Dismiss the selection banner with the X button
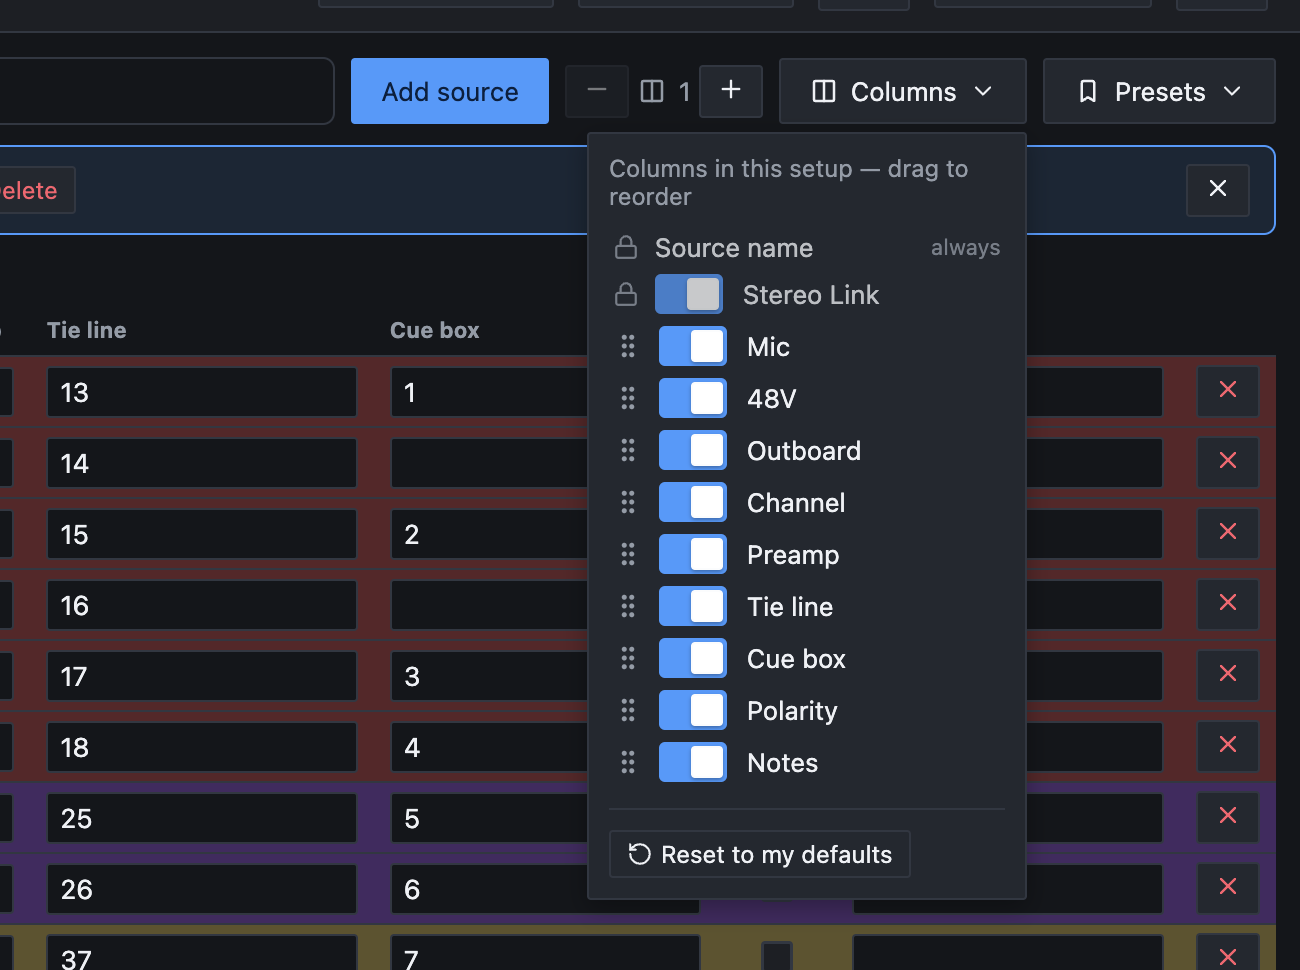This screenshot has width=1300, height=970. click(x=1218, y=190)
